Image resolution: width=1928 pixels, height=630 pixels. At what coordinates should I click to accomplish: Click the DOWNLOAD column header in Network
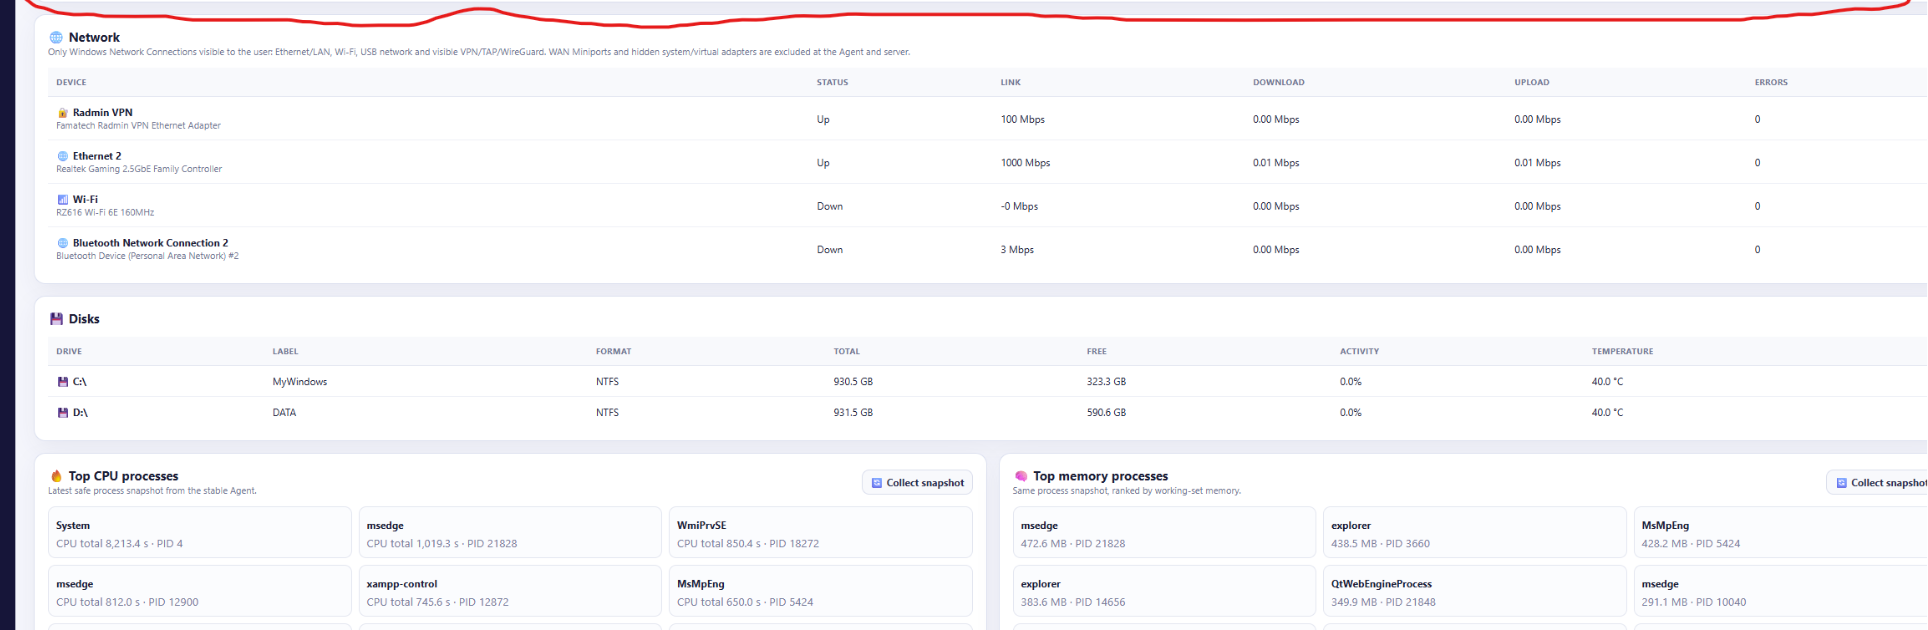(x=1278, y=82)
